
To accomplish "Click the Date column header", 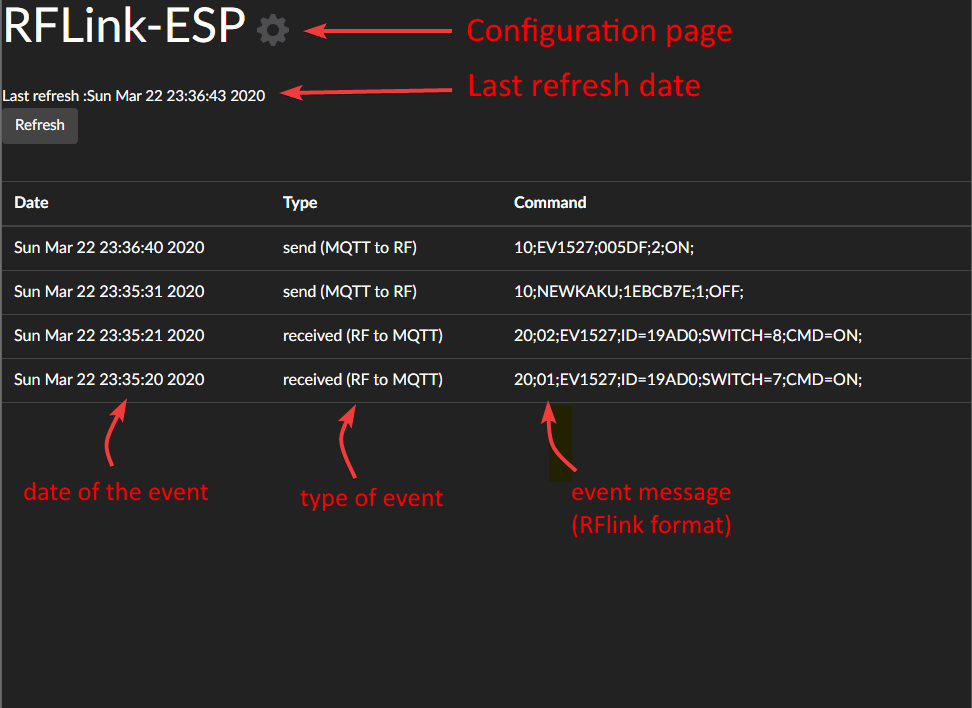I will pos(32,203).
